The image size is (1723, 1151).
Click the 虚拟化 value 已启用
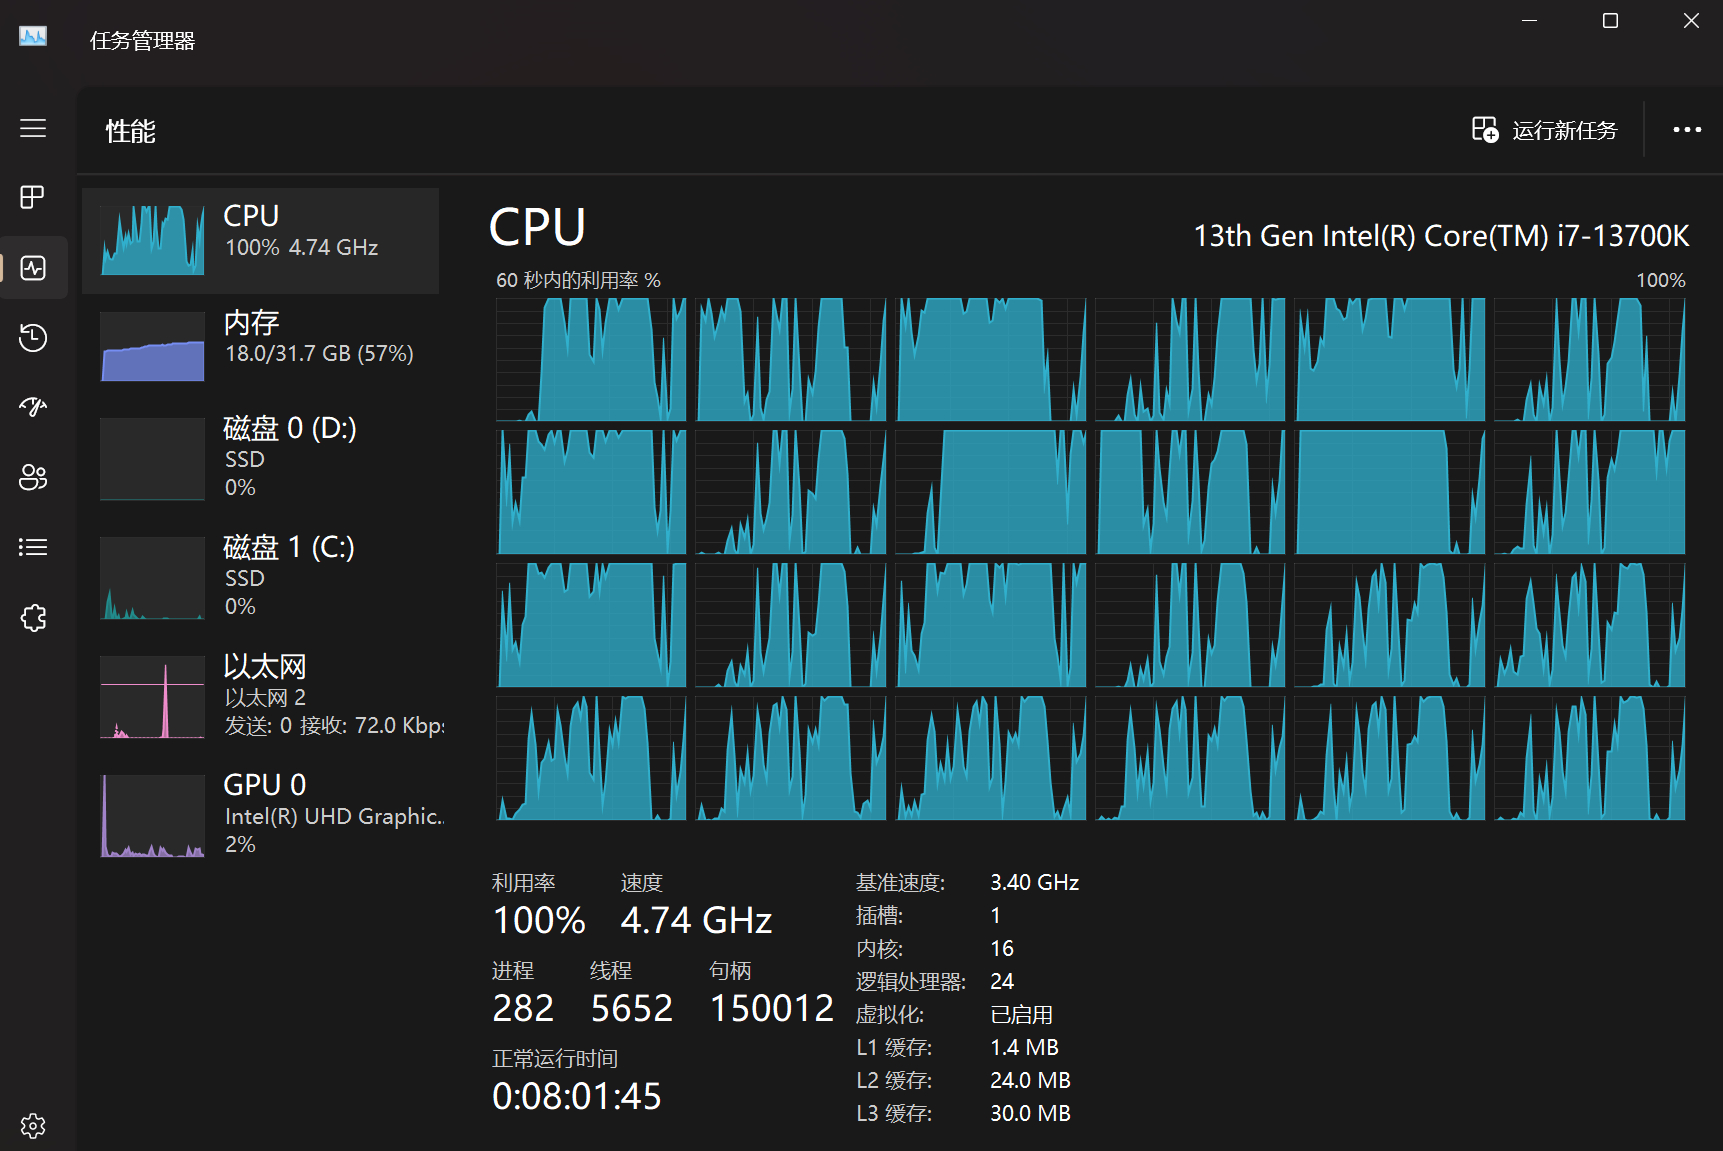(x=1021, y=1014)
